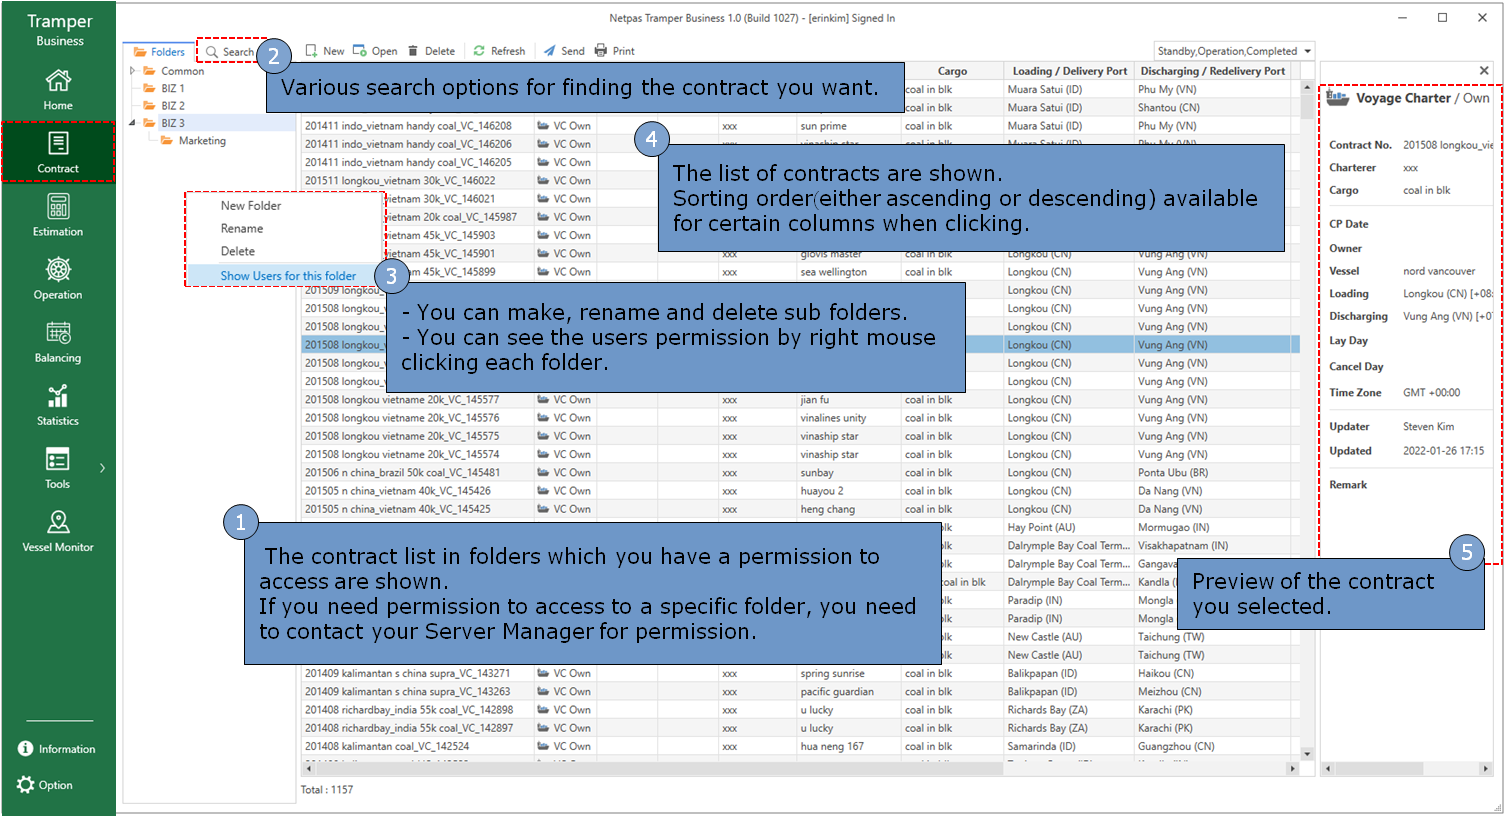This screenshot has width=1504, height=817.
Task: Click the Send toolbar button
Action: click(x=564, y=51)
